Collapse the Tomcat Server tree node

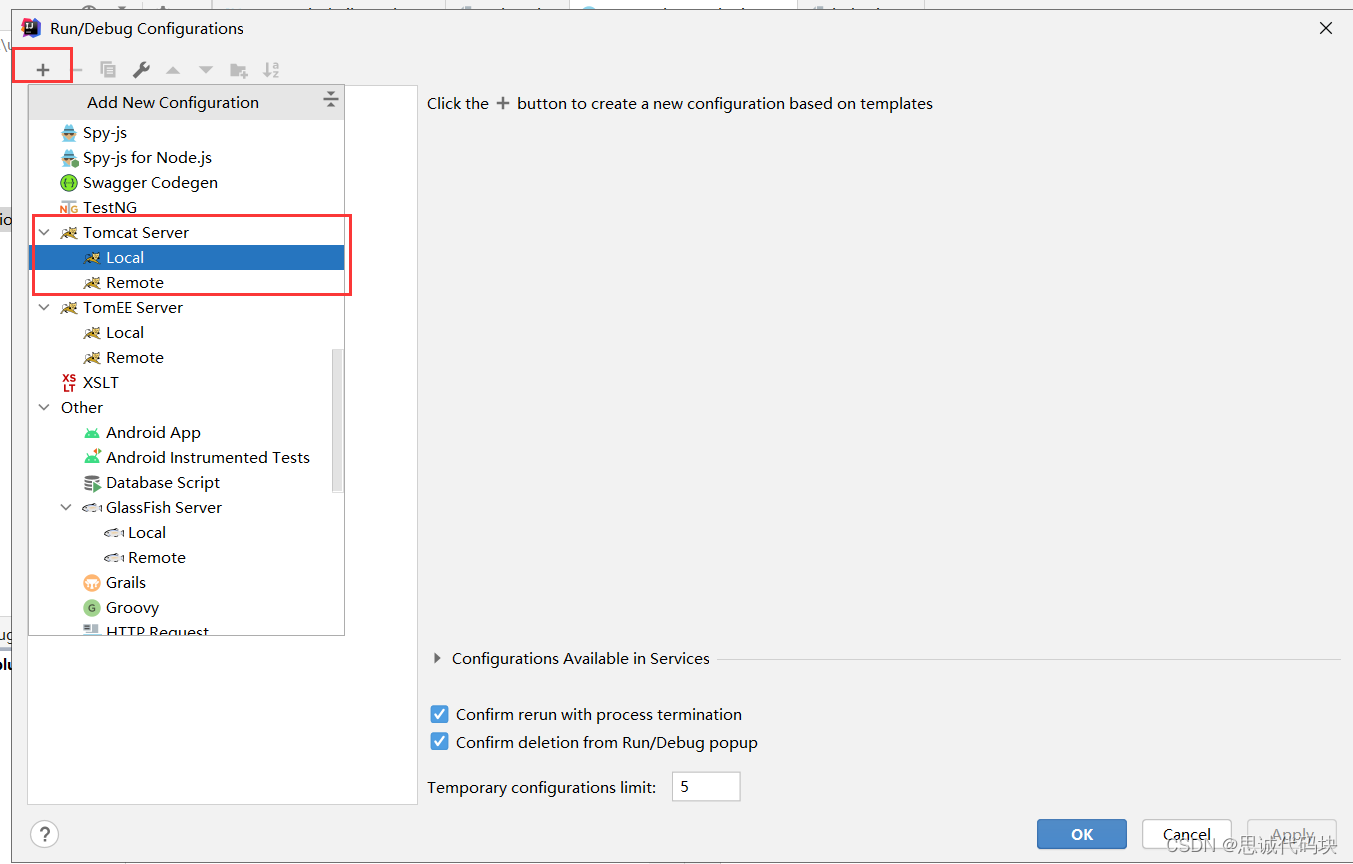coord(44,233)
